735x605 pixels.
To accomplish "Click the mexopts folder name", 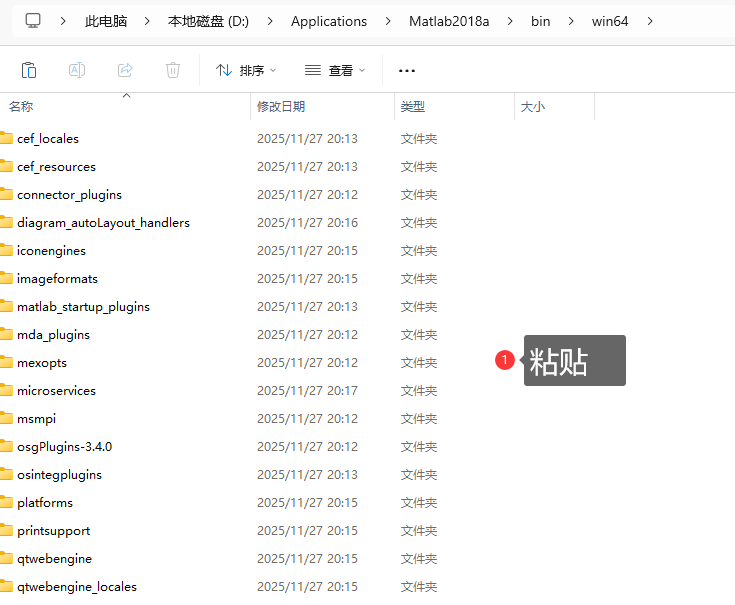I will 42,363.
